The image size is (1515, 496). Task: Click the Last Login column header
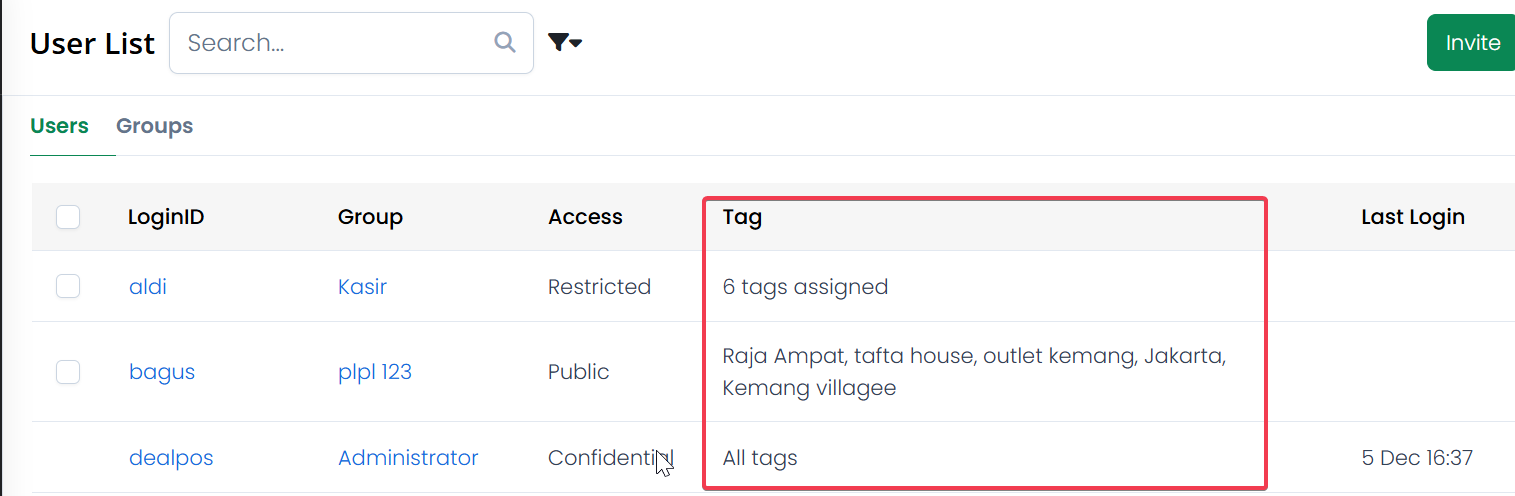(1412, 217)
